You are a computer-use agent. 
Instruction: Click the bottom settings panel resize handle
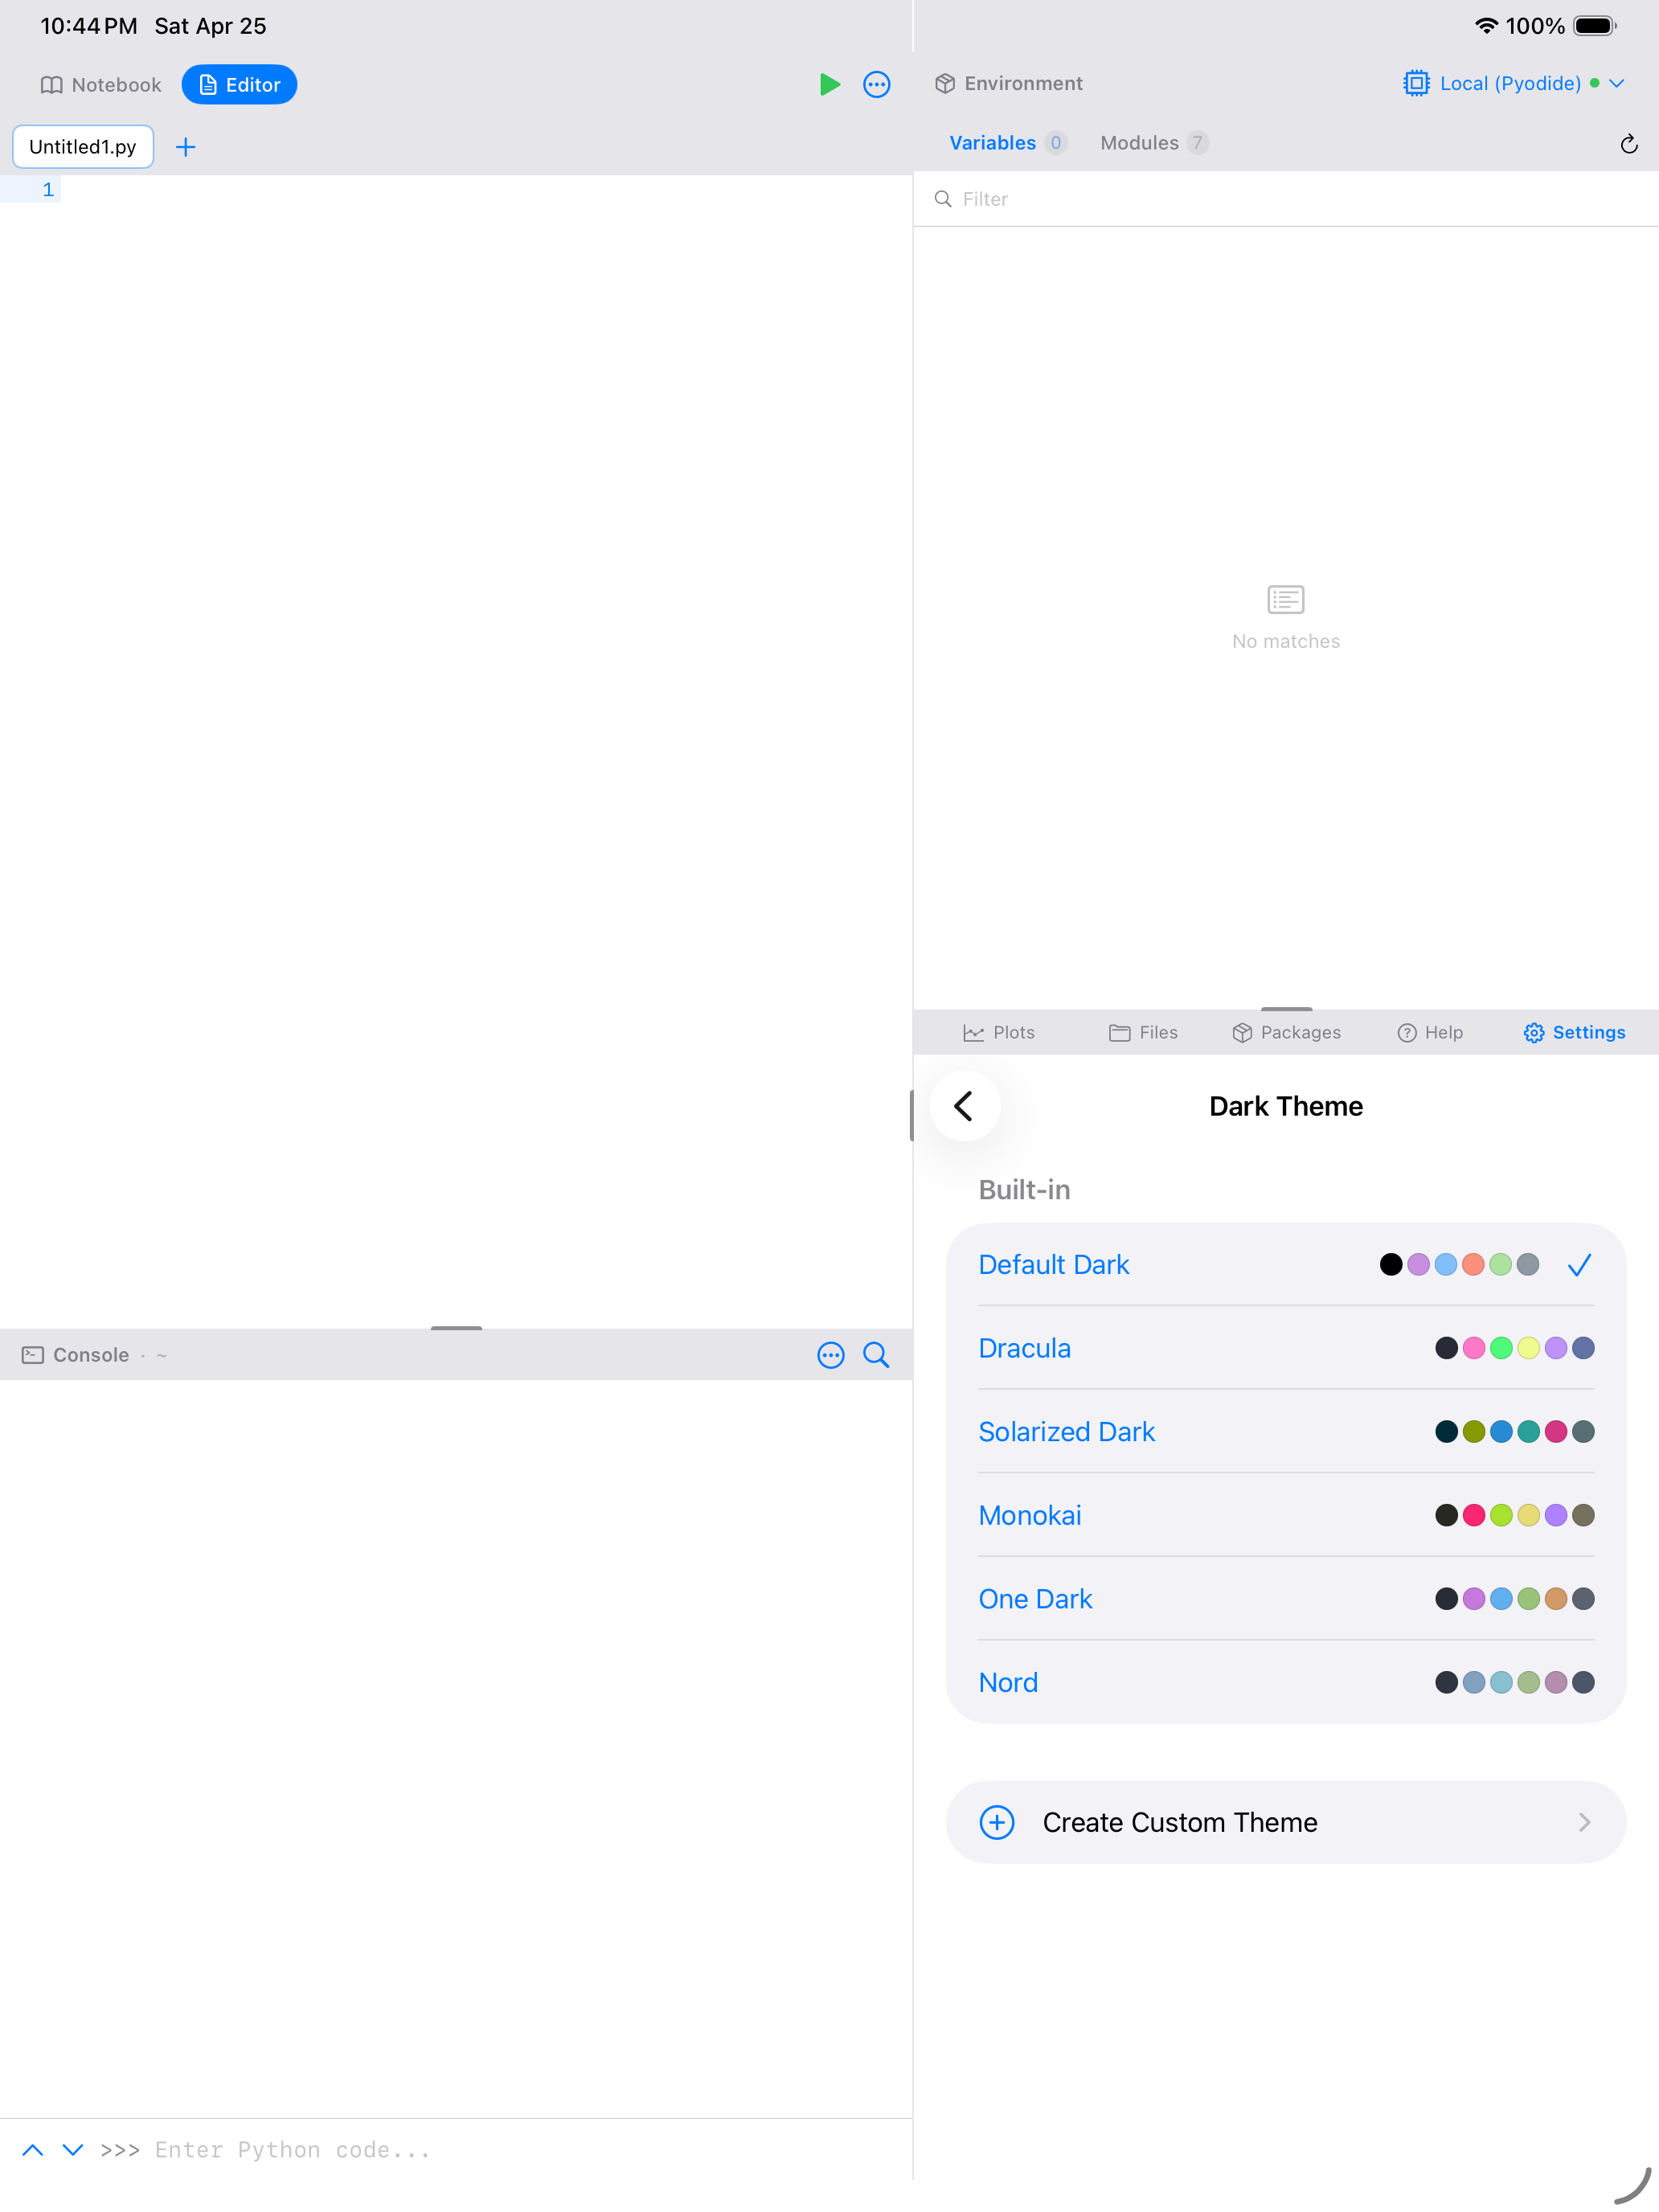click(x=1286, y=1009)
